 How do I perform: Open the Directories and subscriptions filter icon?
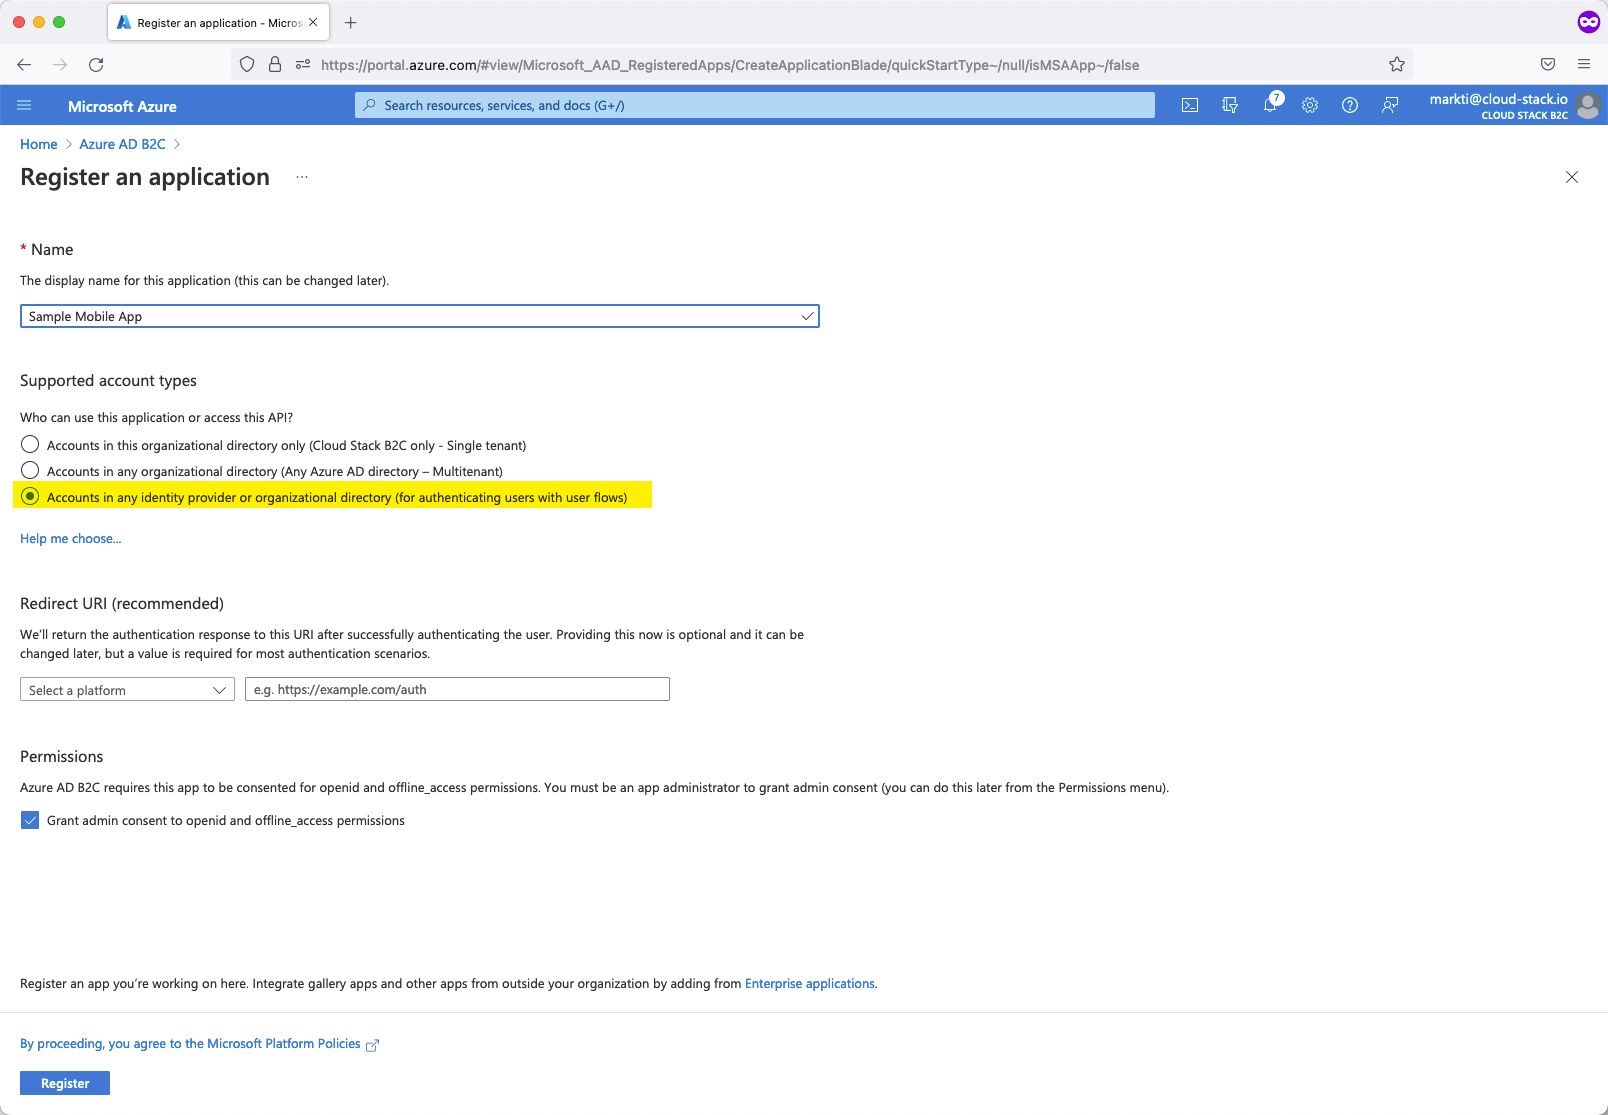click(1230, 105)
